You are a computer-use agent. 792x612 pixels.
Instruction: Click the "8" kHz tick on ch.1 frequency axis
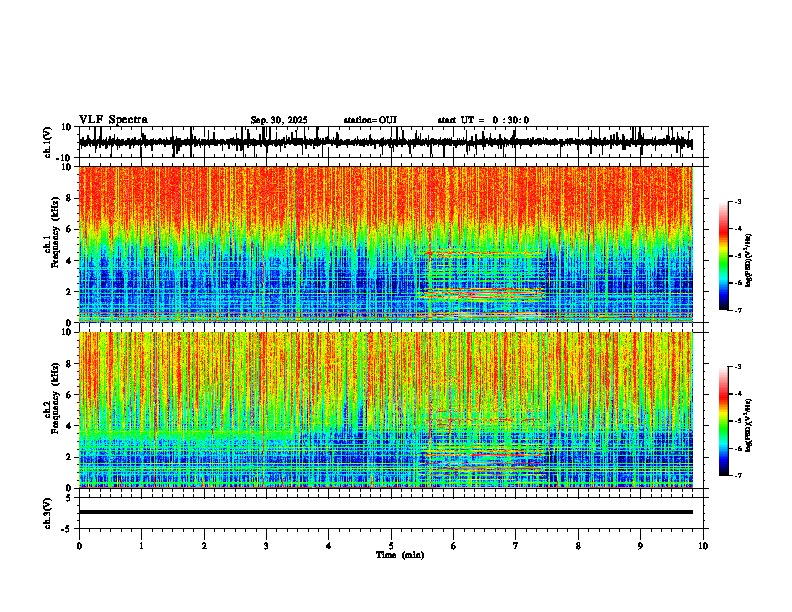coord(69,198)
